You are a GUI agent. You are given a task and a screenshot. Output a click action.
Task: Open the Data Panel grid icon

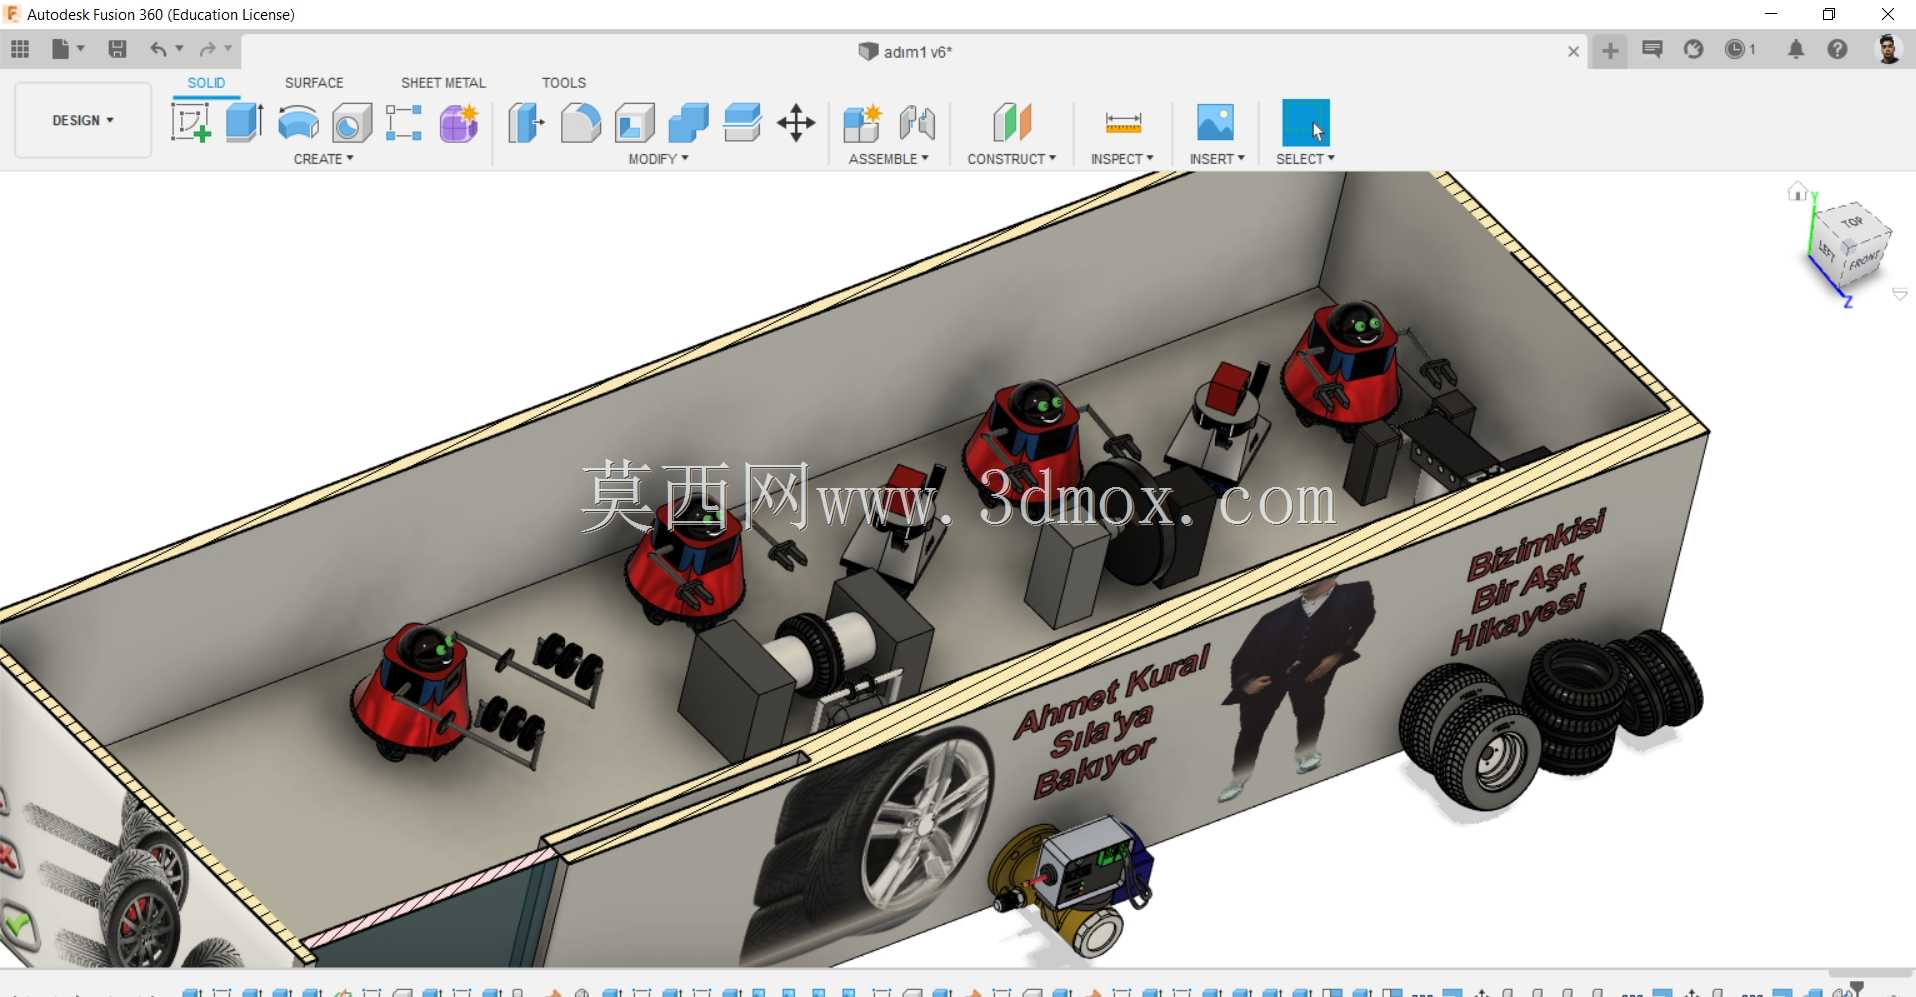pos(20,49)
